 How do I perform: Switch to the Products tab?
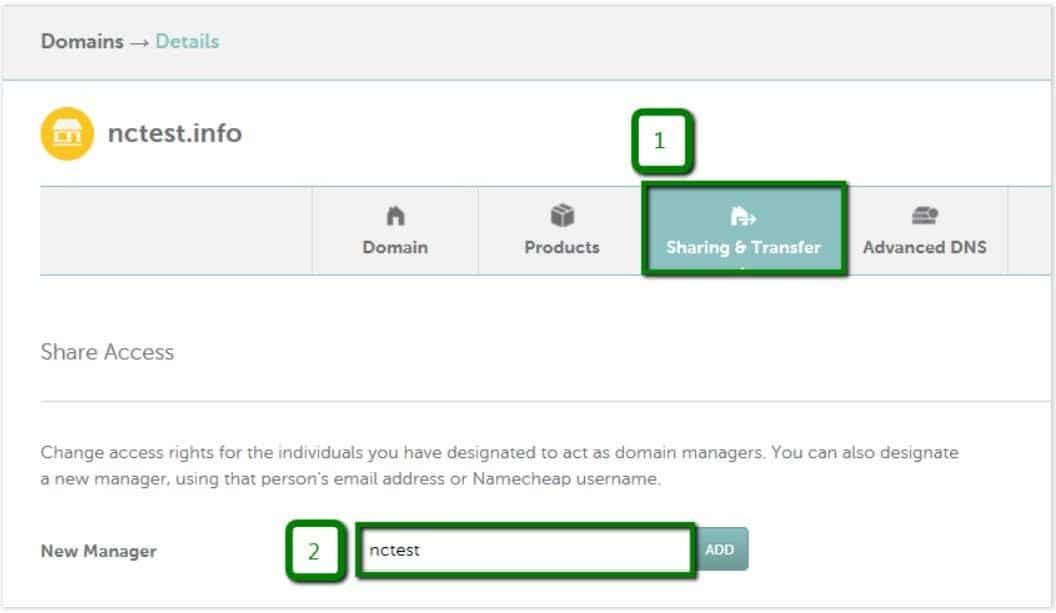562,231
